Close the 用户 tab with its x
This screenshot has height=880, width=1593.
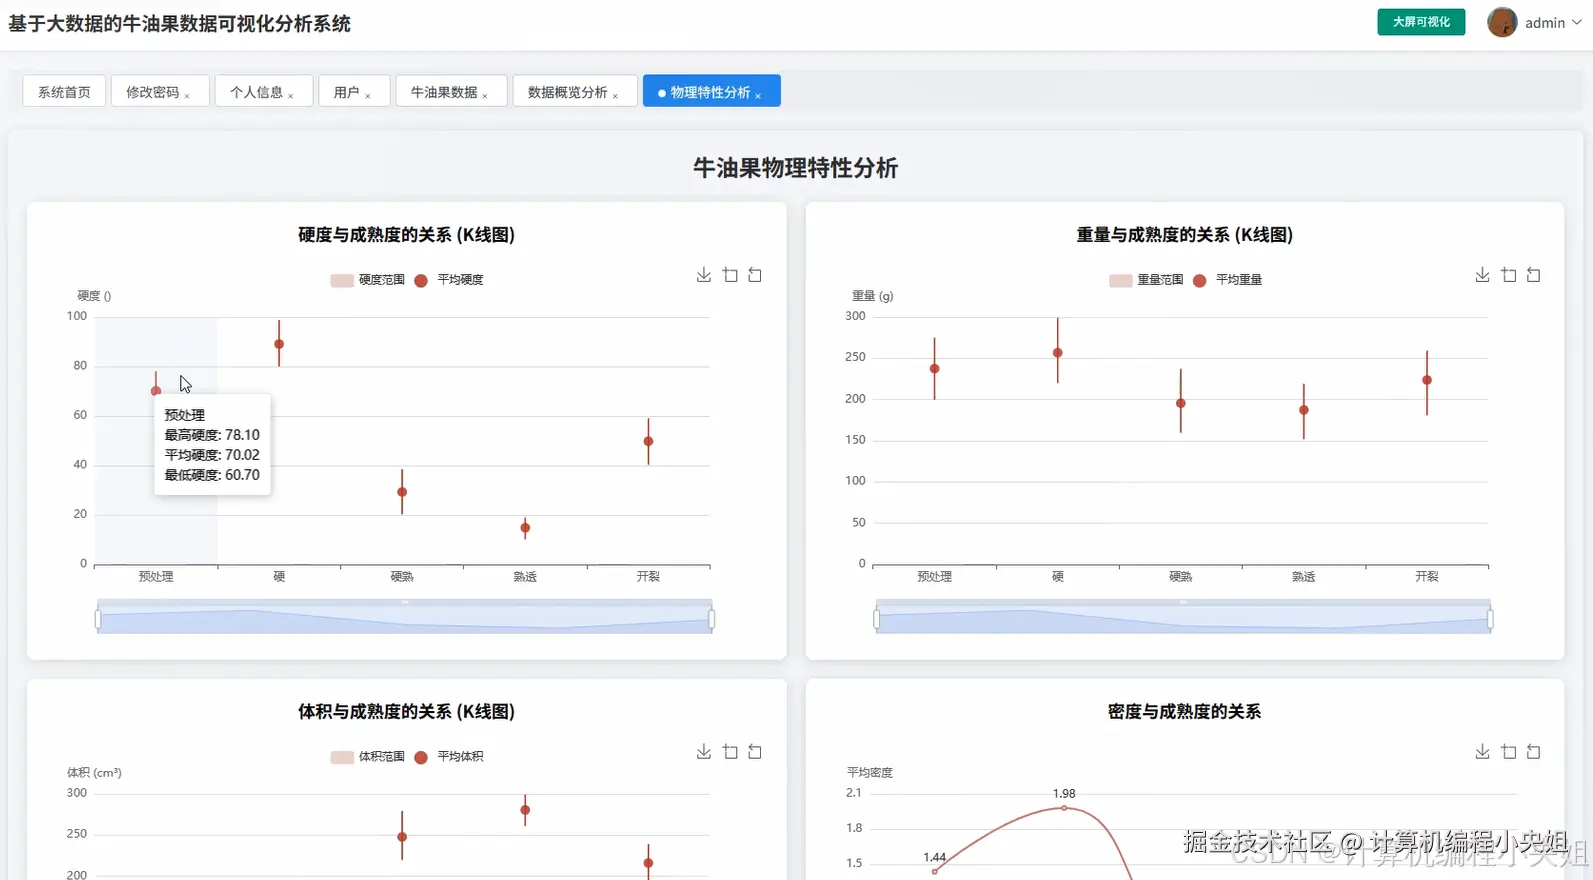368,95
